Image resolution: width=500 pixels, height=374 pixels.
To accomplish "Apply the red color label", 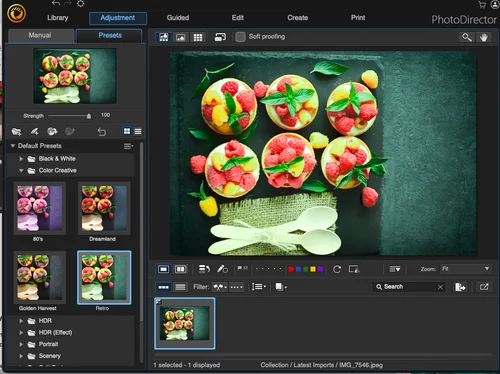I will 291,269.
